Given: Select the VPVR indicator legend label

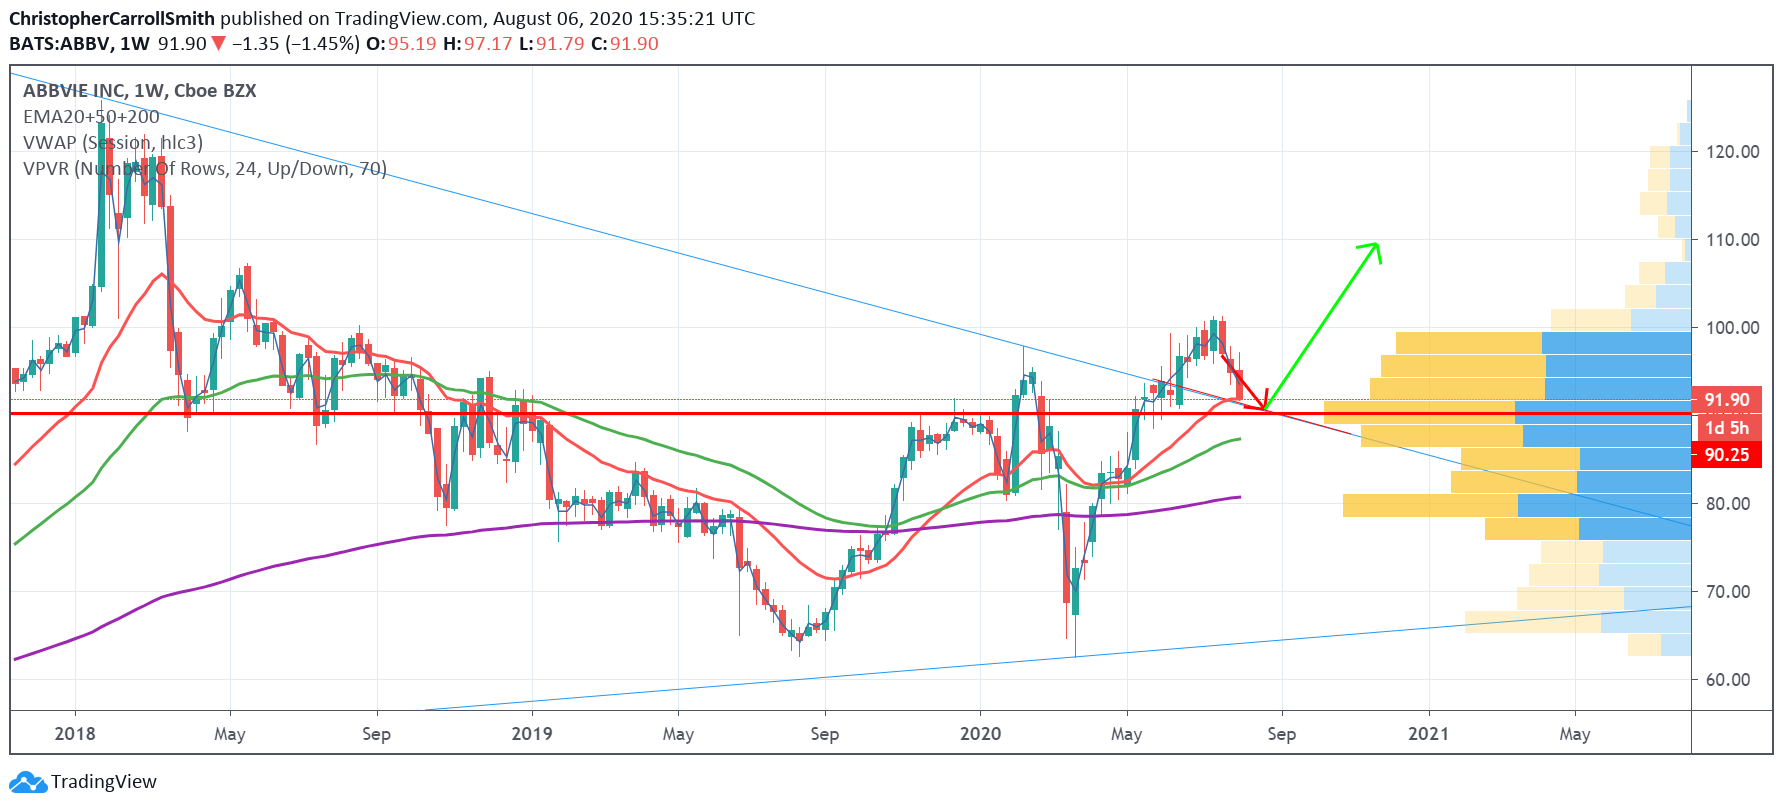Looking at the screenshot, I should coord(205,169).
